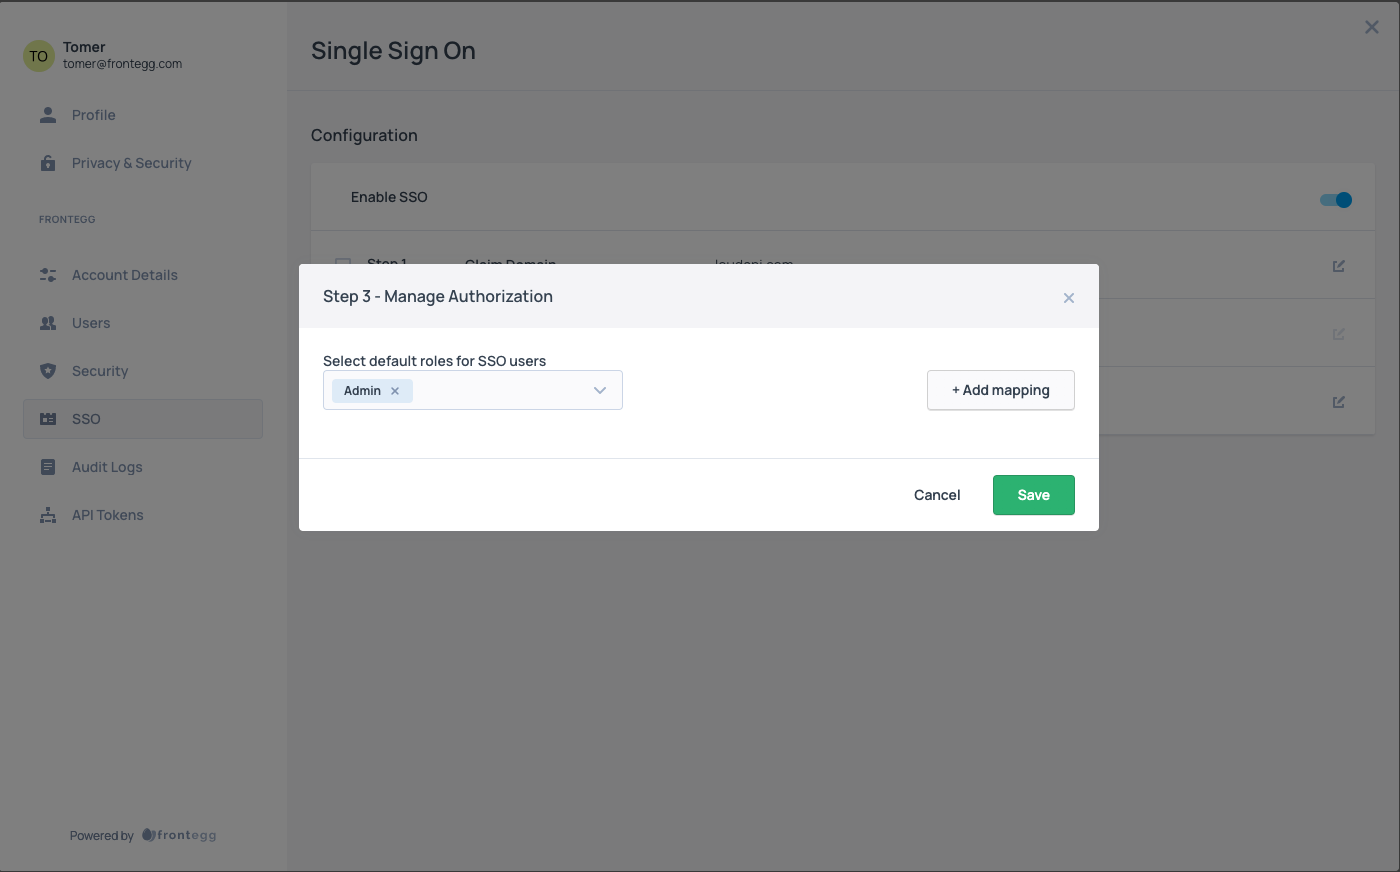Remove the Admin role tag
The image size is (1400, 872).
coord(395,391)
